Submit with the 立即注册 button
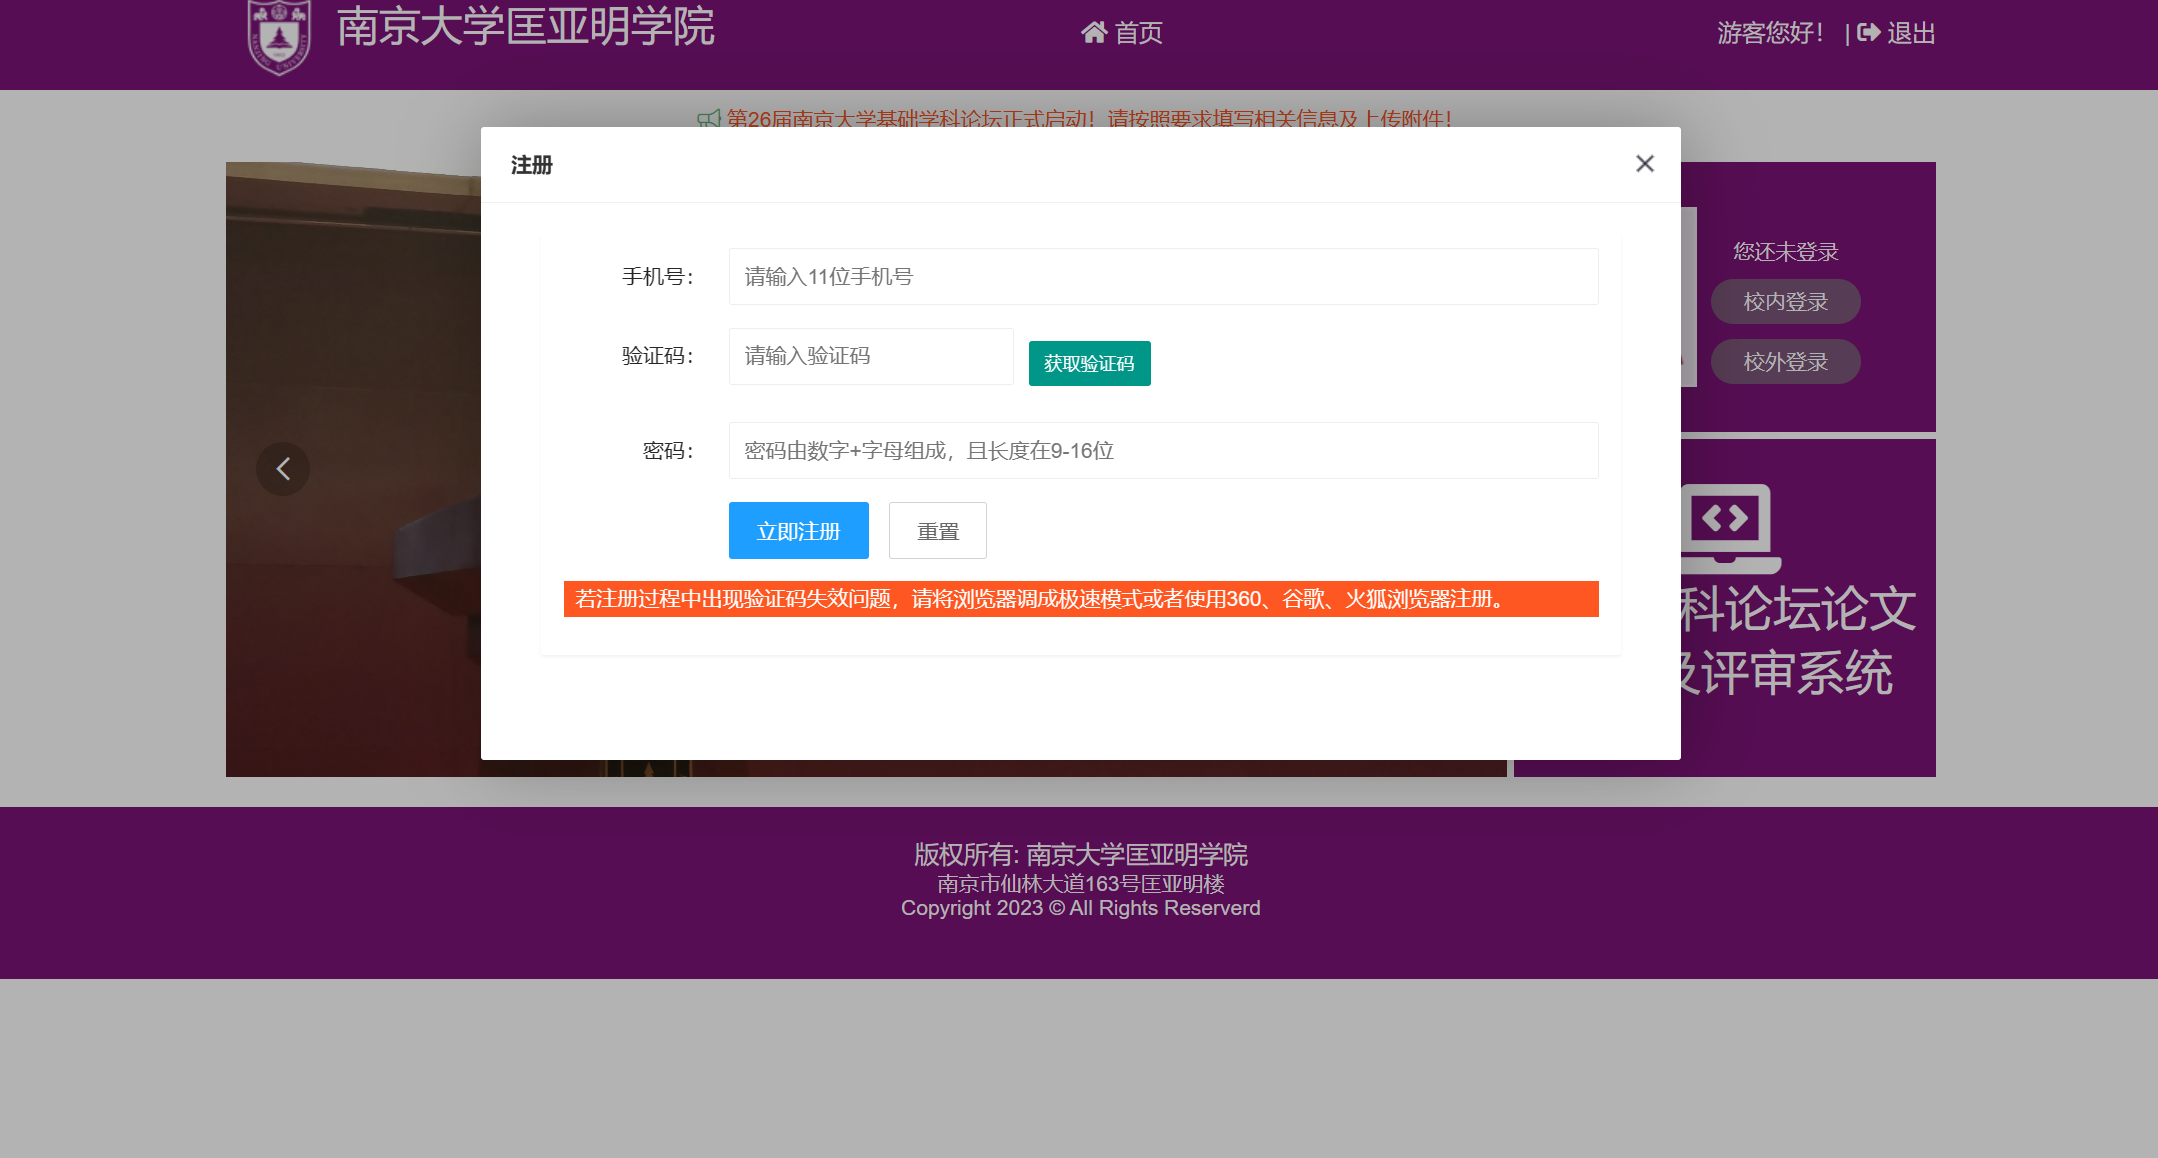The width and height of the screenshot is (2158, 1158). click(x=798, y=531)
